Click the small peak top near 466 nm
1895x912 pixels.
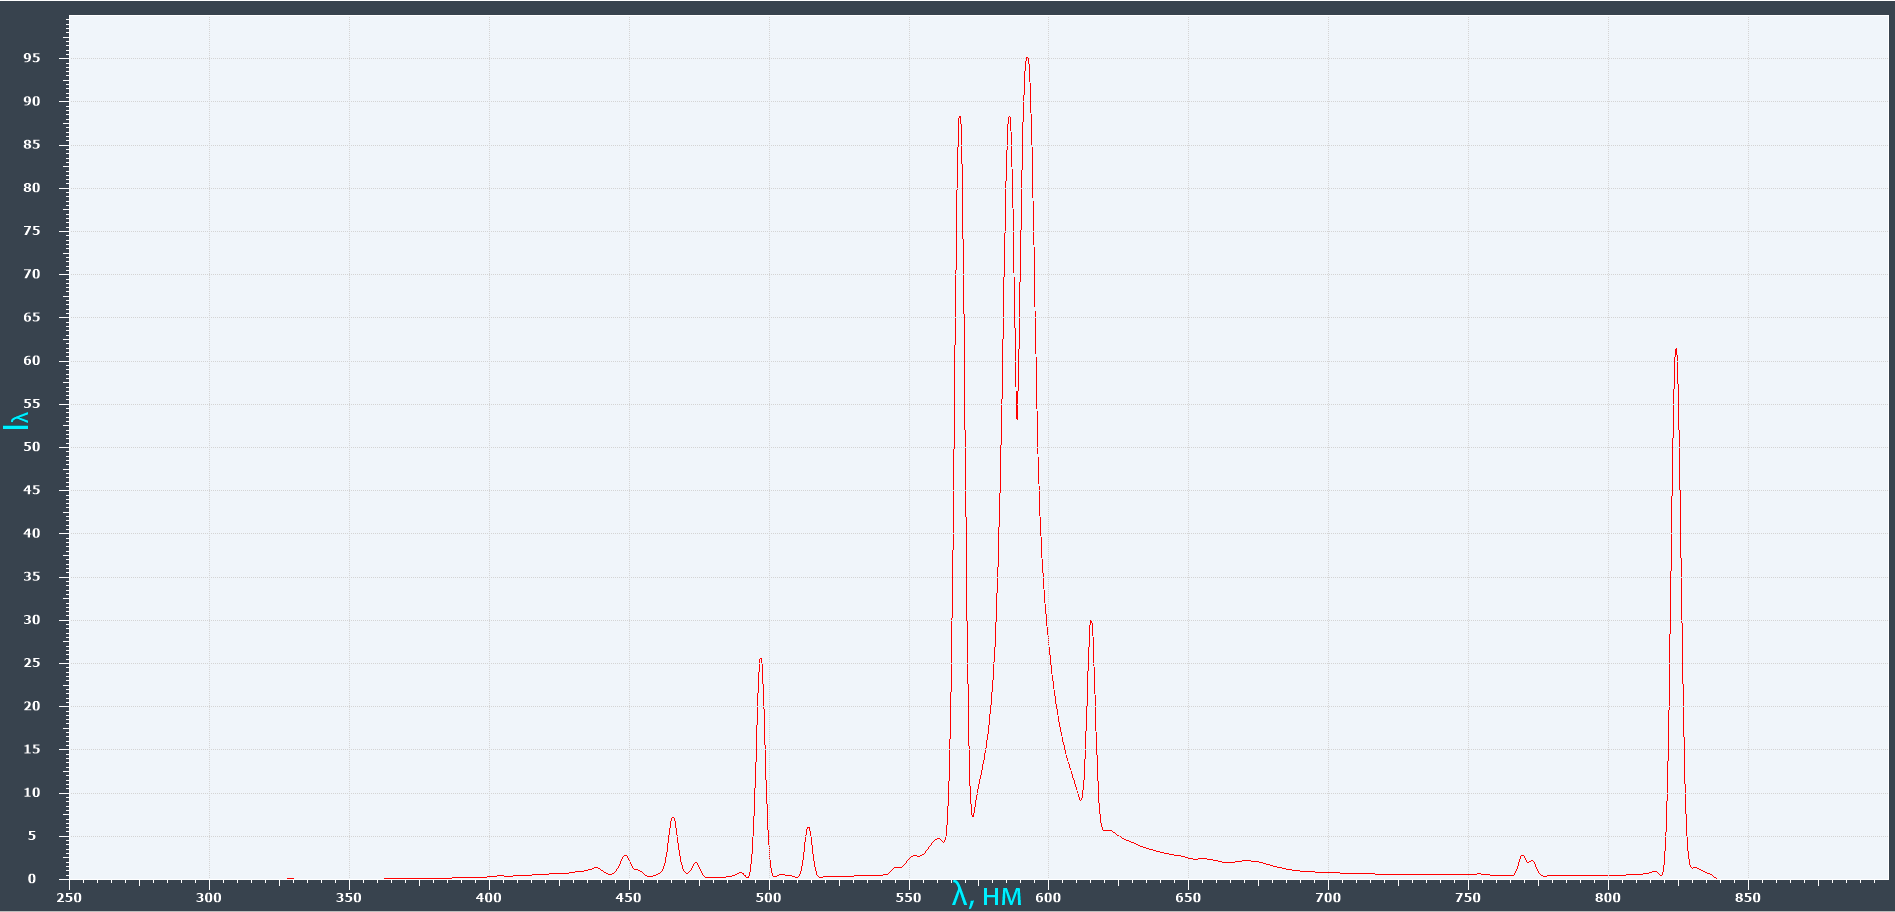(x=673, y=818)
